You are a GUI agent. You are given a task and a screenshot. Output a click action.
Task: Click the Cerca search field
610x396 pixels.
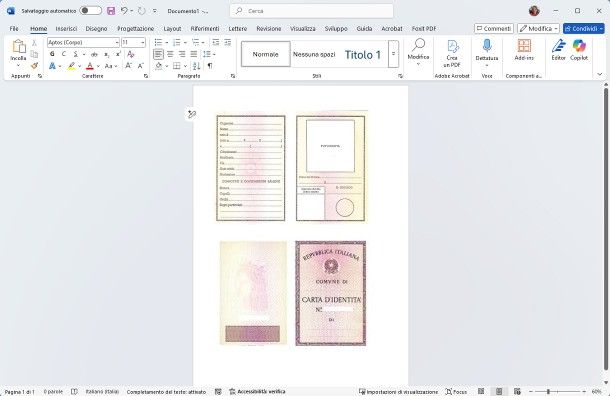point(312,11)
